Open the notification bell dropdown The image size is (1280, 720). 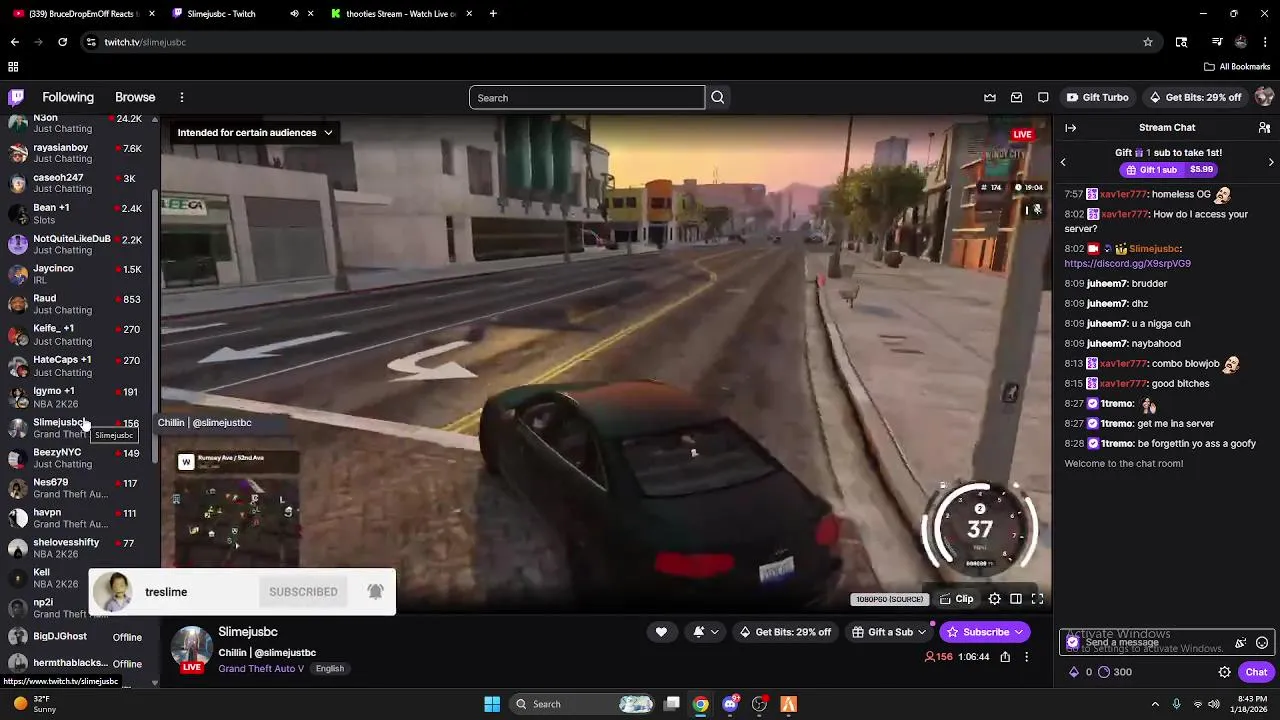pyautogui.click(x=705, y=632)
